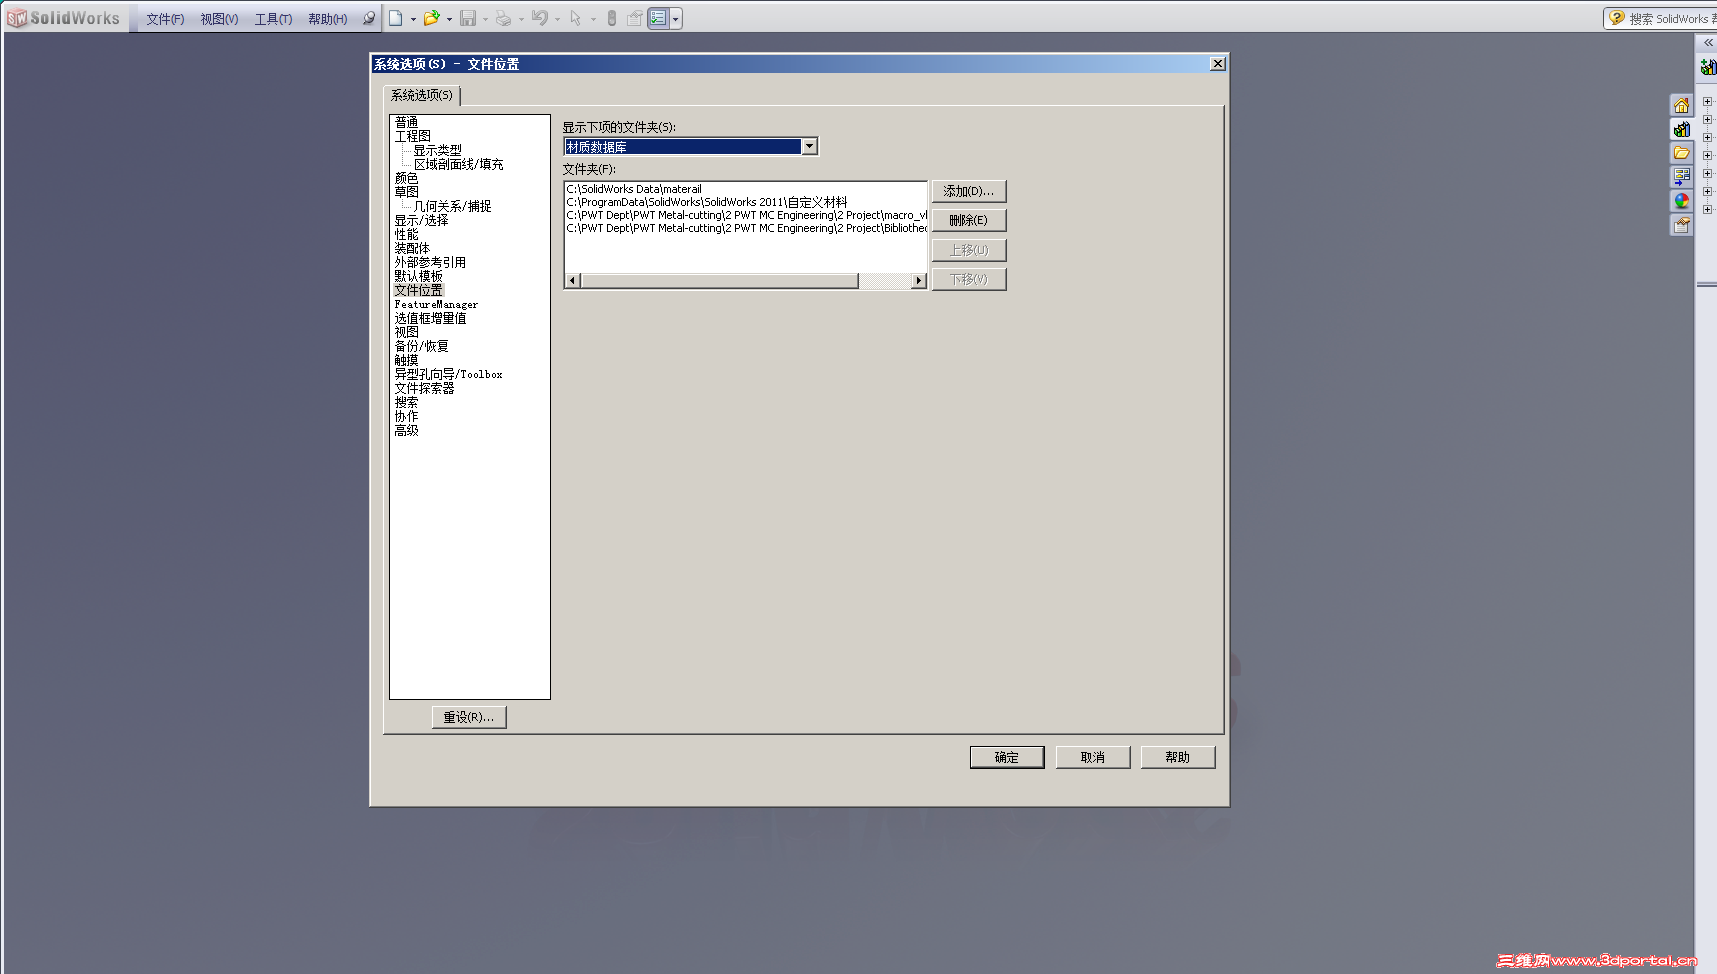Select 装配体 in options tree

click(412, 248)
